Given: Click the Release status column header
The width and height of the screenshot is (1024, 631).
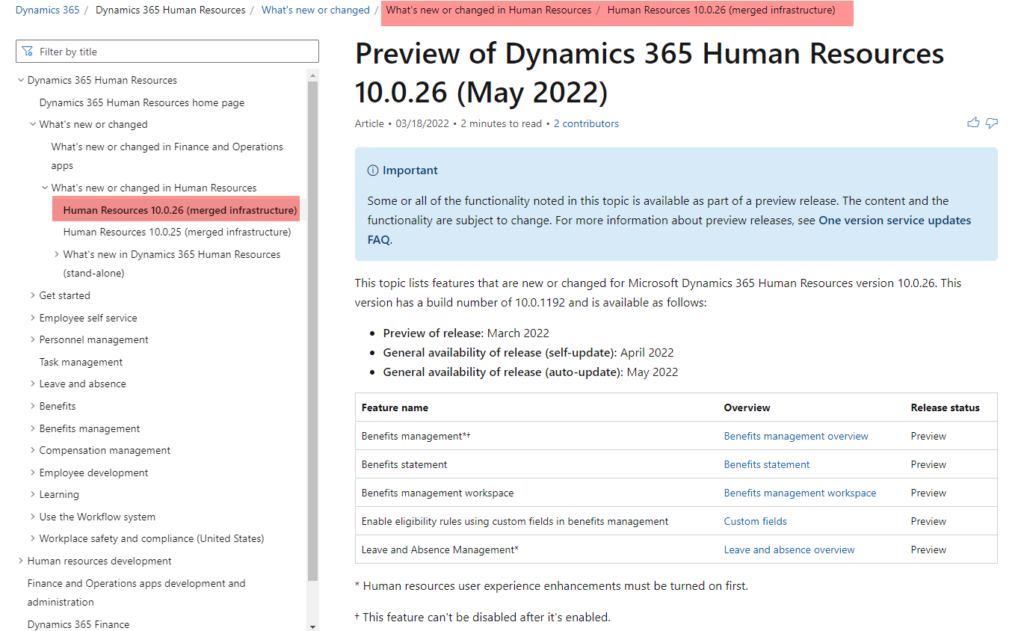Looking at the screenshot, I should click(x=945, y=407).
